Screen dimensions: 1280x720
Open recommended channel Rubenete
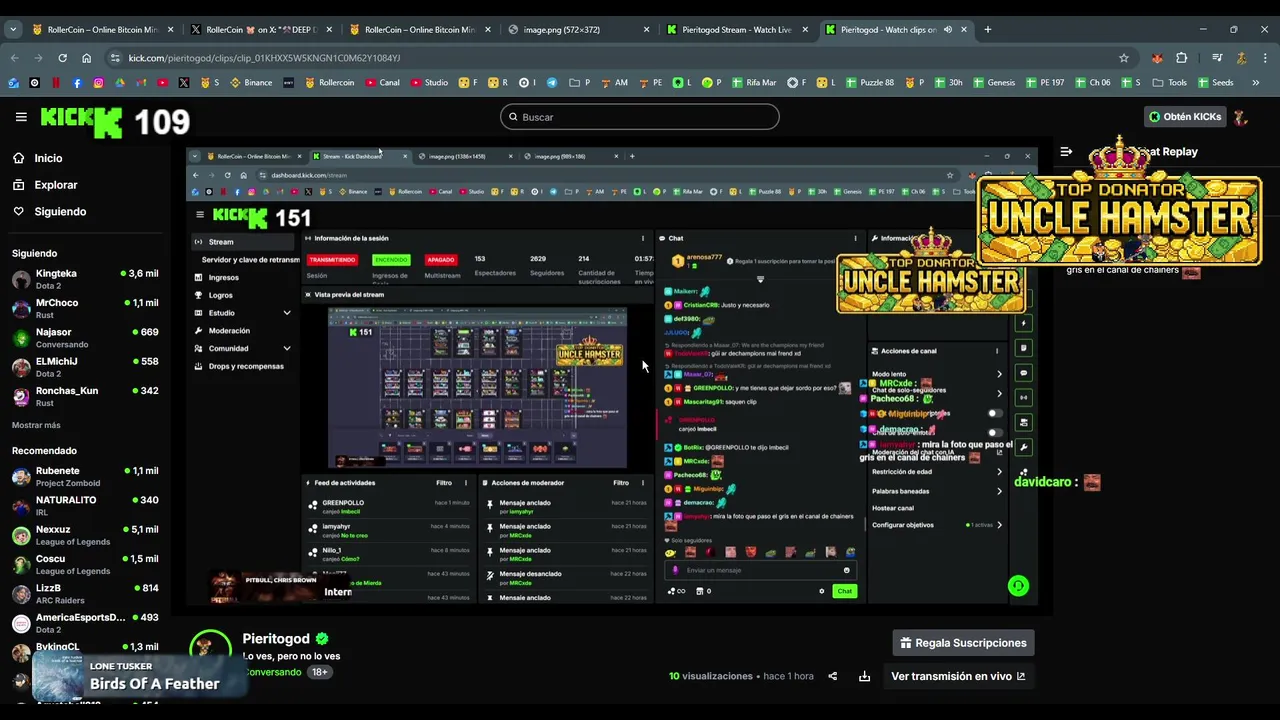click(x=85, y=476)
